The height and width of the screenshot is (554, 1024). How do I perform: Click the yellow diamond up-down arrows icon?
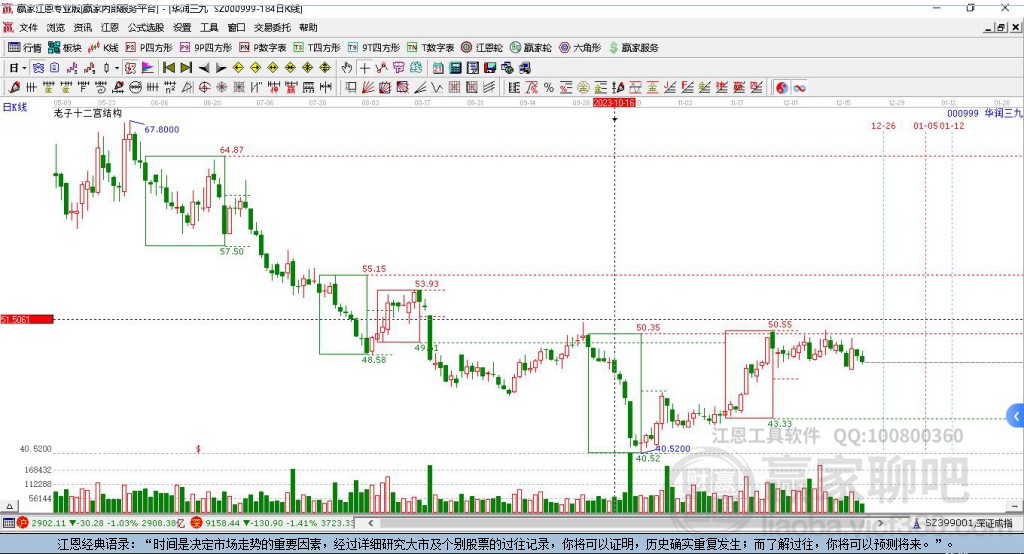point(325,68)
